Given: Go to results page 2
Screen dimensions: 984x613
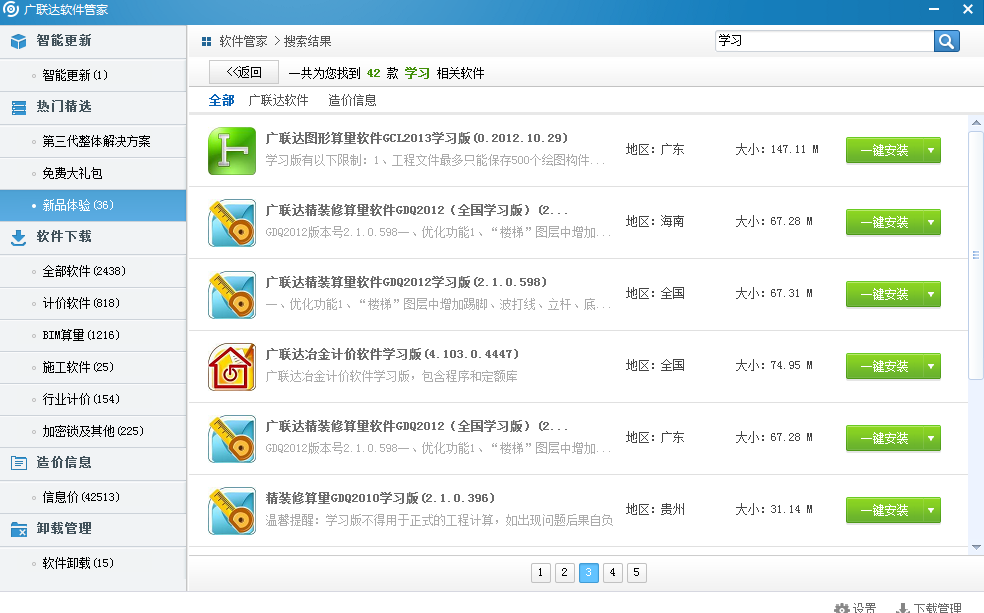Looking at the screenshot, I should tap(564, 572).
